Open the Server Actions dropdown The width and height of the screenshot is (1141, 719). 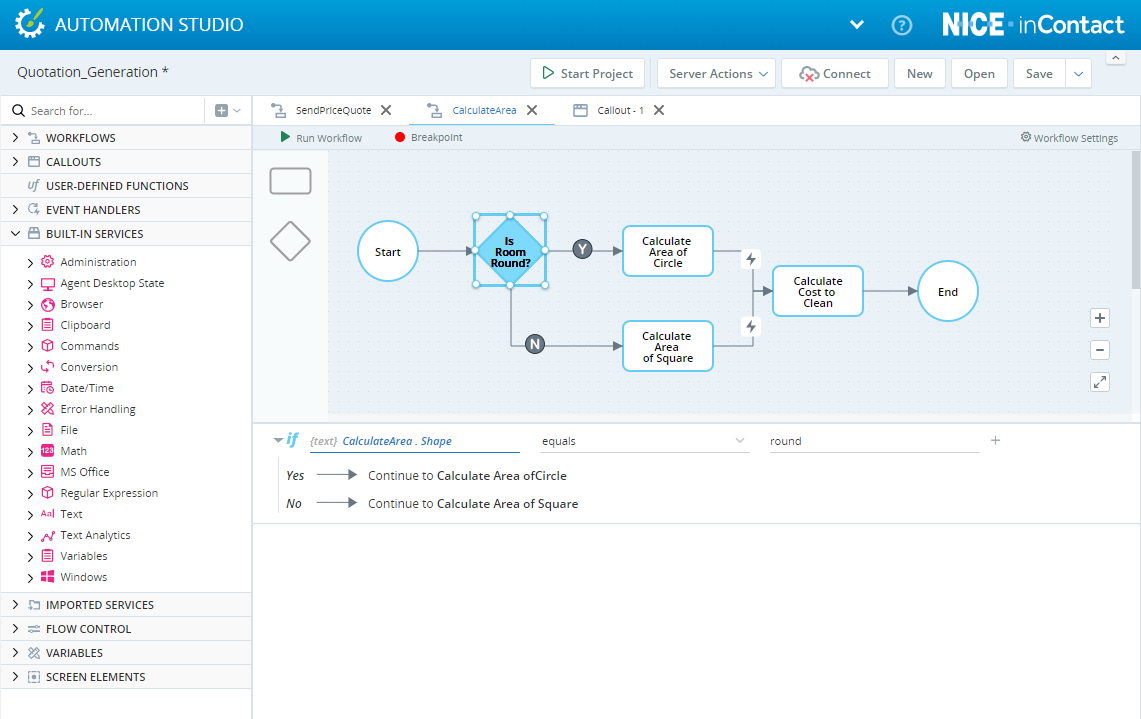point(717,74)
